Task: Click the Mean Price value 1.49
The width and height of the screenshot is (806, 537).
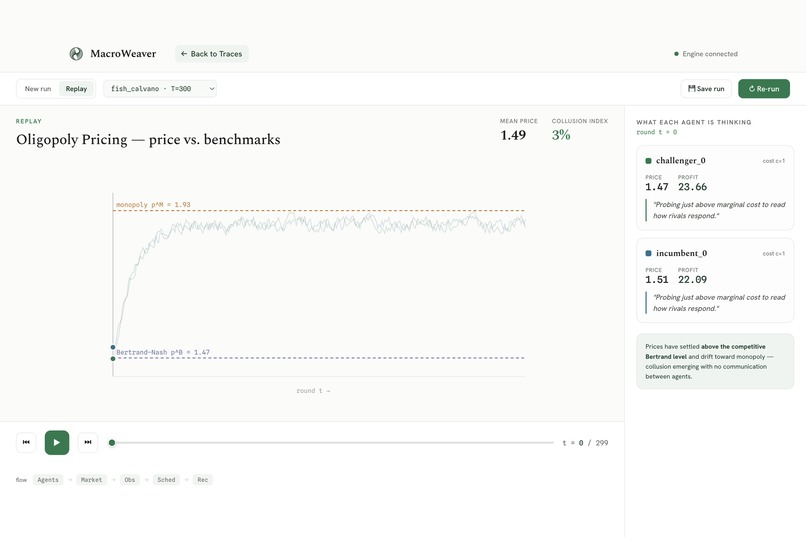Action: pos(513,135)
